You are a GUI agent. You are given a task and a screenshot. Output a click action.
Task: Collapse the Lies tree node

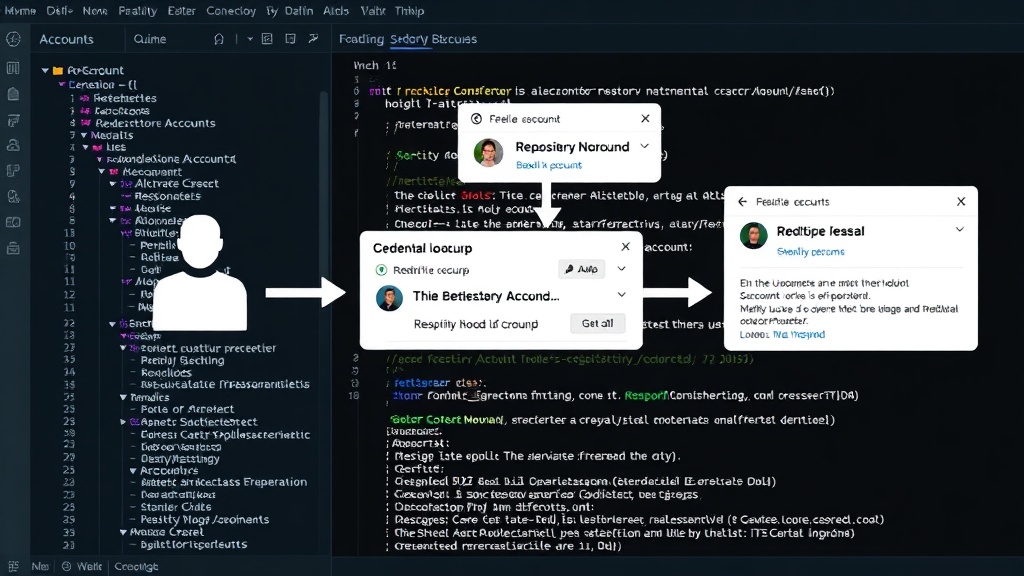tap(86, 148)
